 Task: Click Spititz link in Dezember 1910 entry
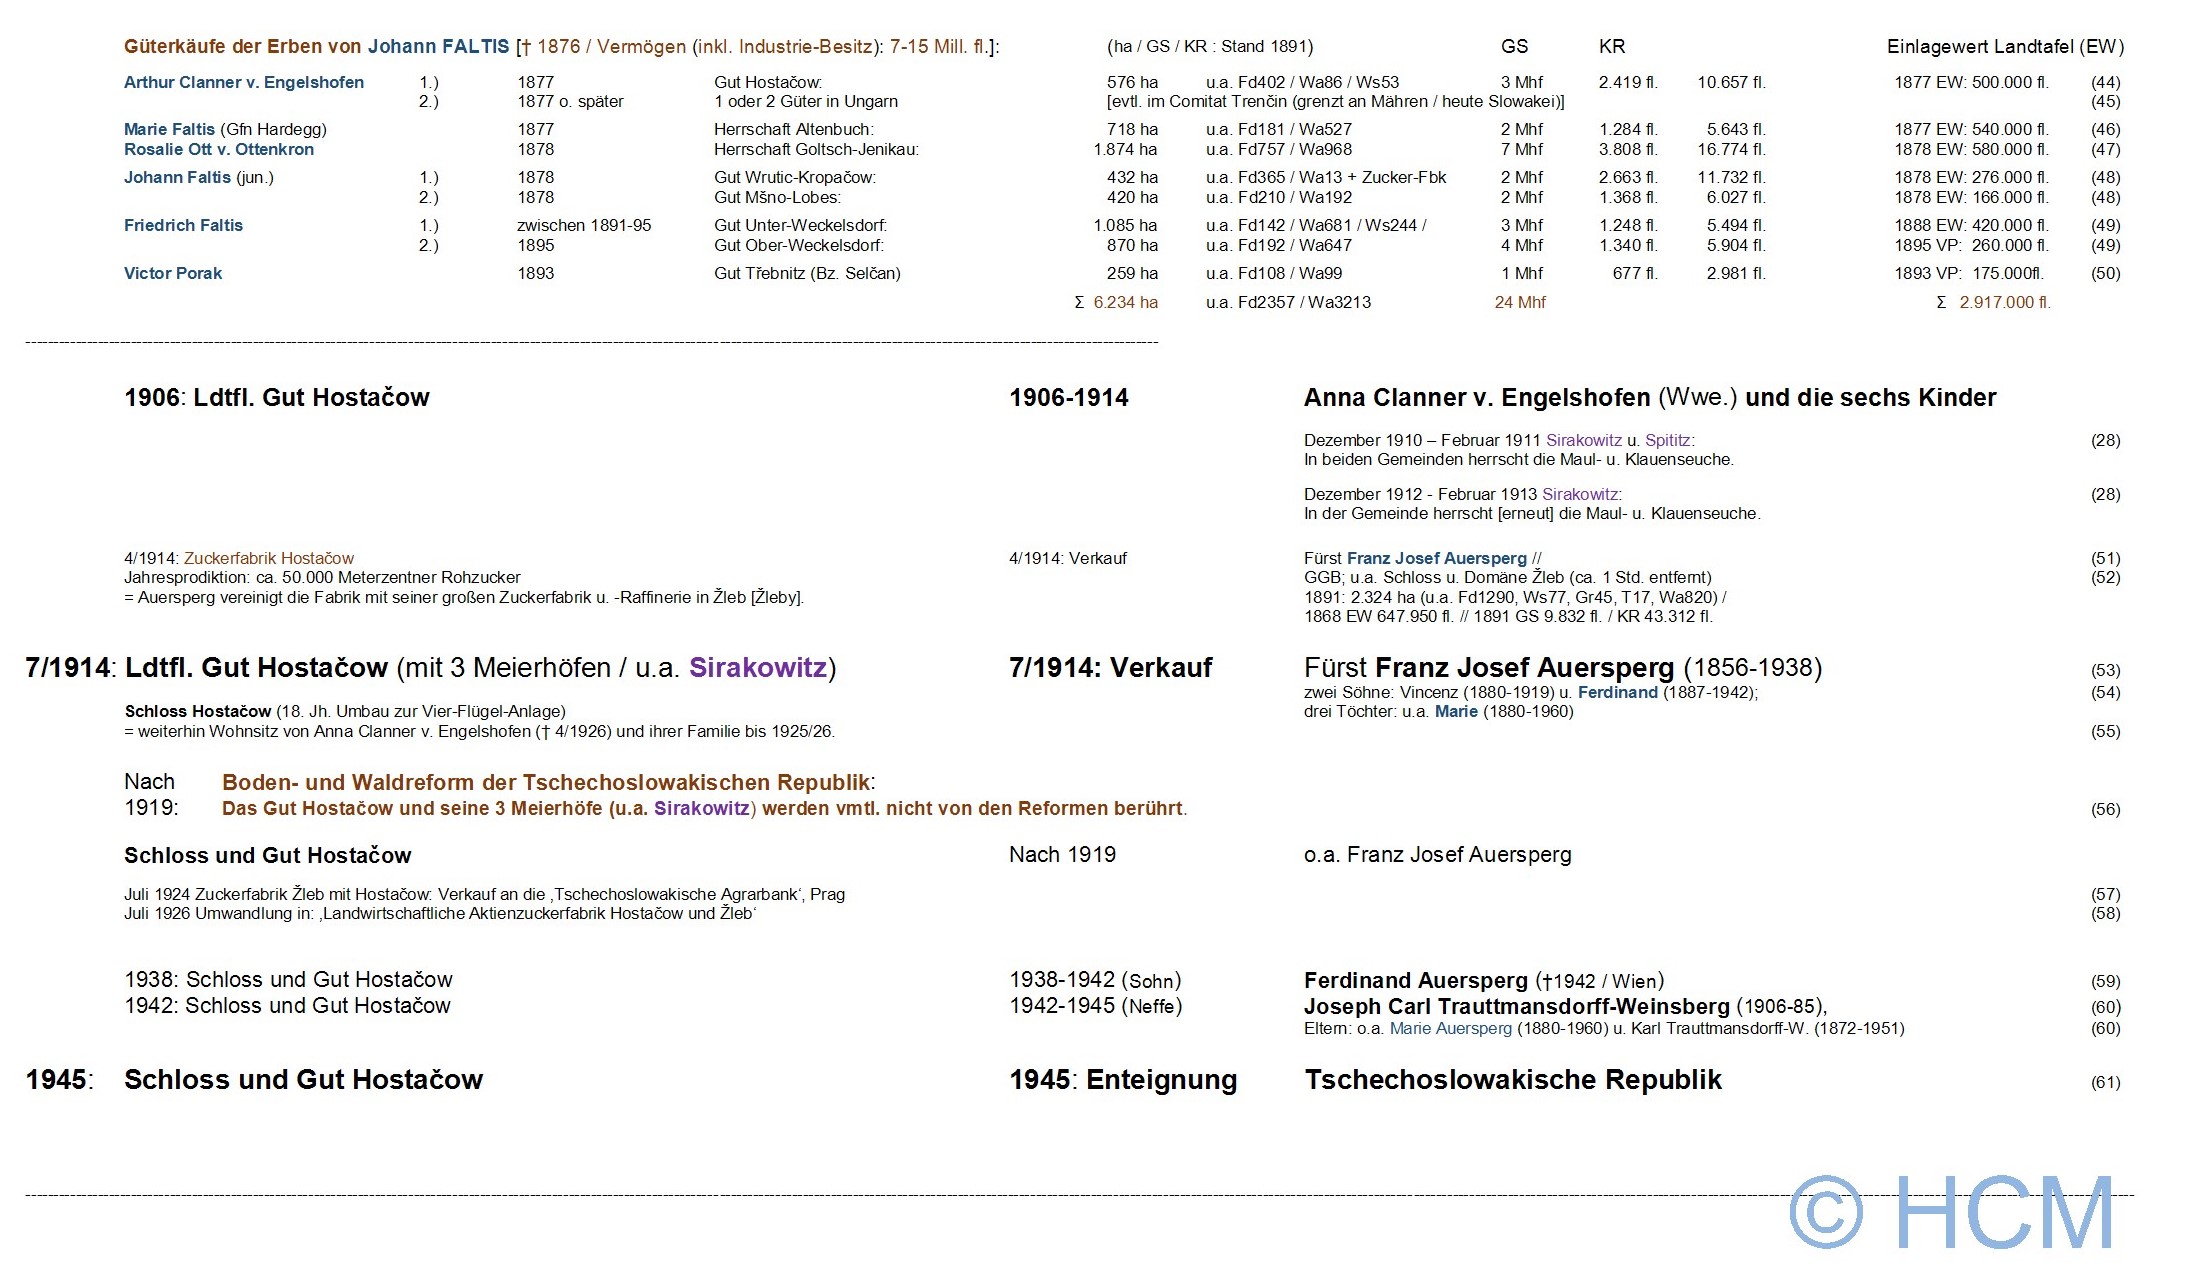coord(1667,441)
